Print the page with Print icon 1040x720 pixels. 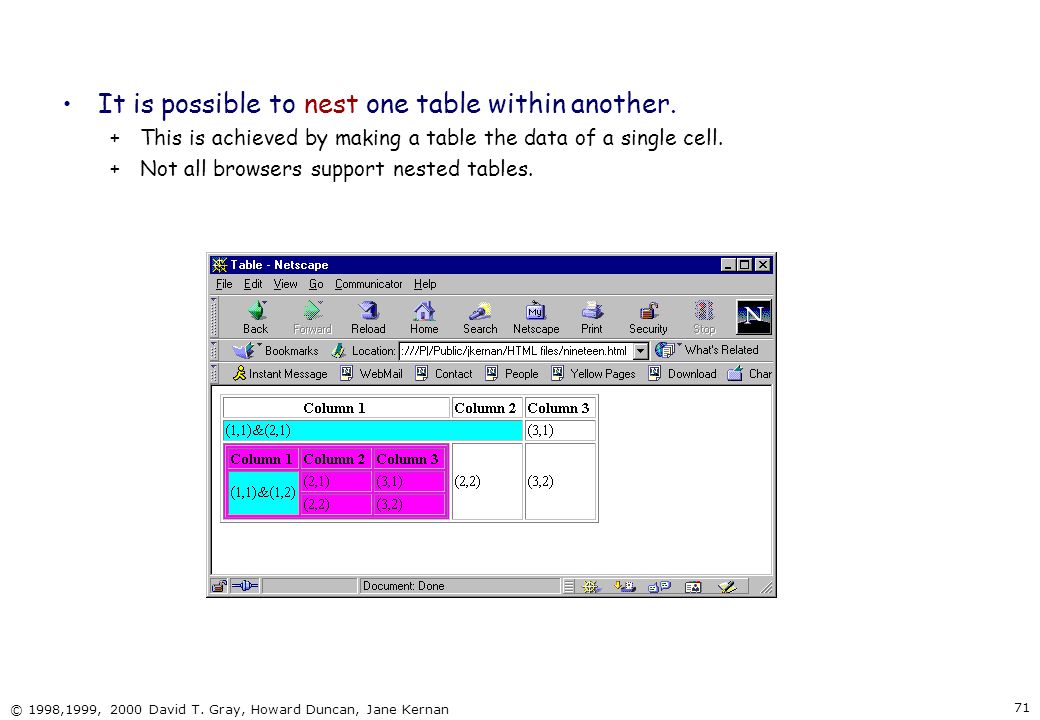coord(592,310)
